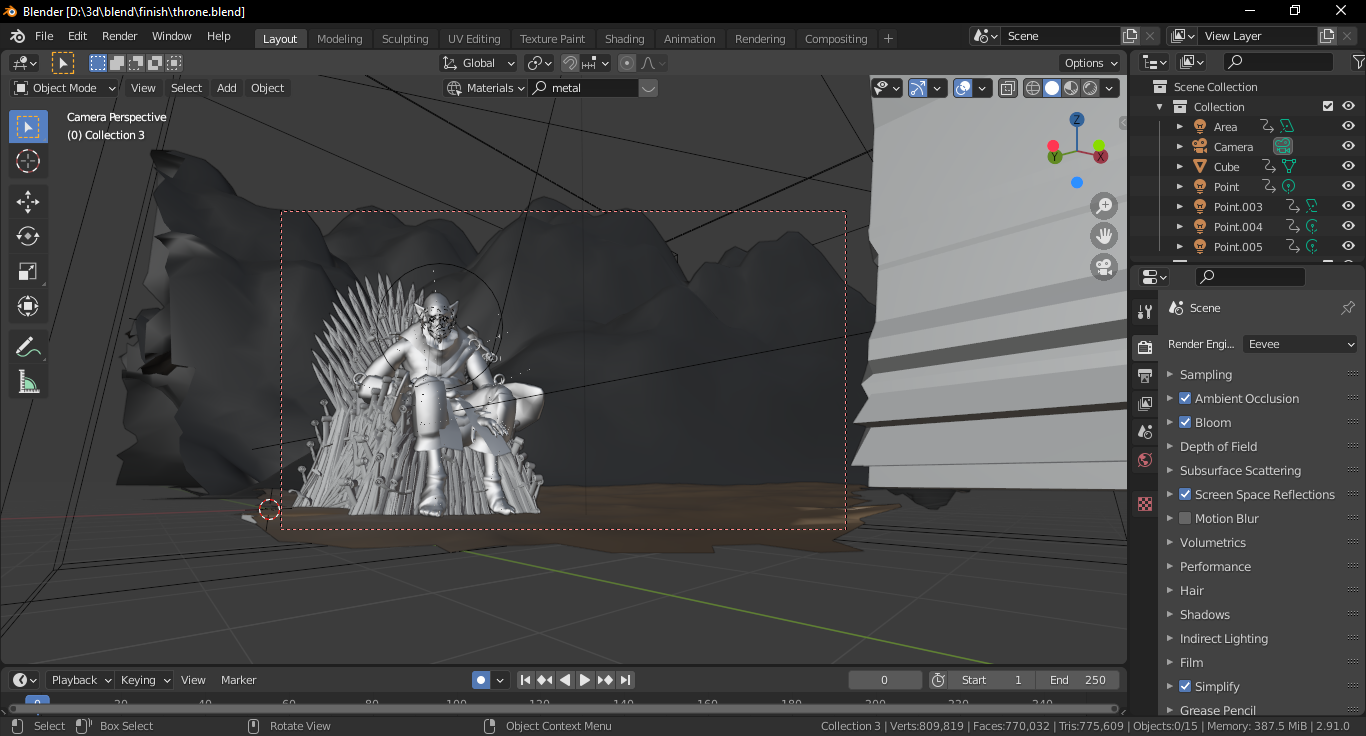Viewport: 1366px width, 736px height.
Task: Disable the Bloom effect
Action: pyautogui.click(x=1185, y=422)
